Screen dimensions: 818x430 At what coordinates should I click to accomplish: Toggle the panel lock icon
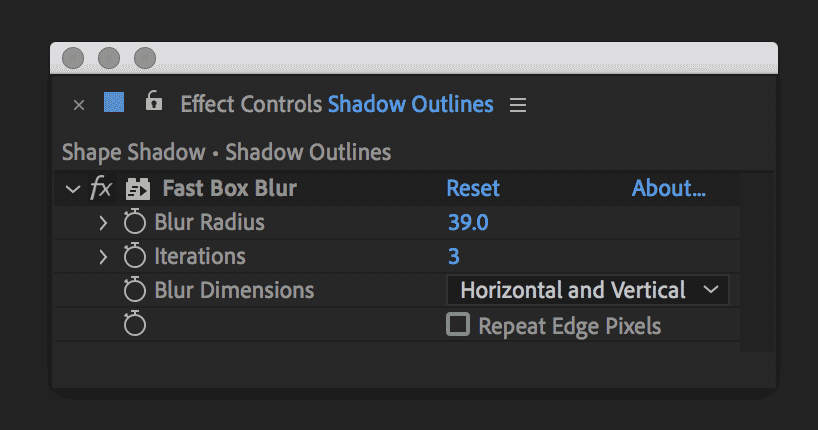tap(153, 102)
